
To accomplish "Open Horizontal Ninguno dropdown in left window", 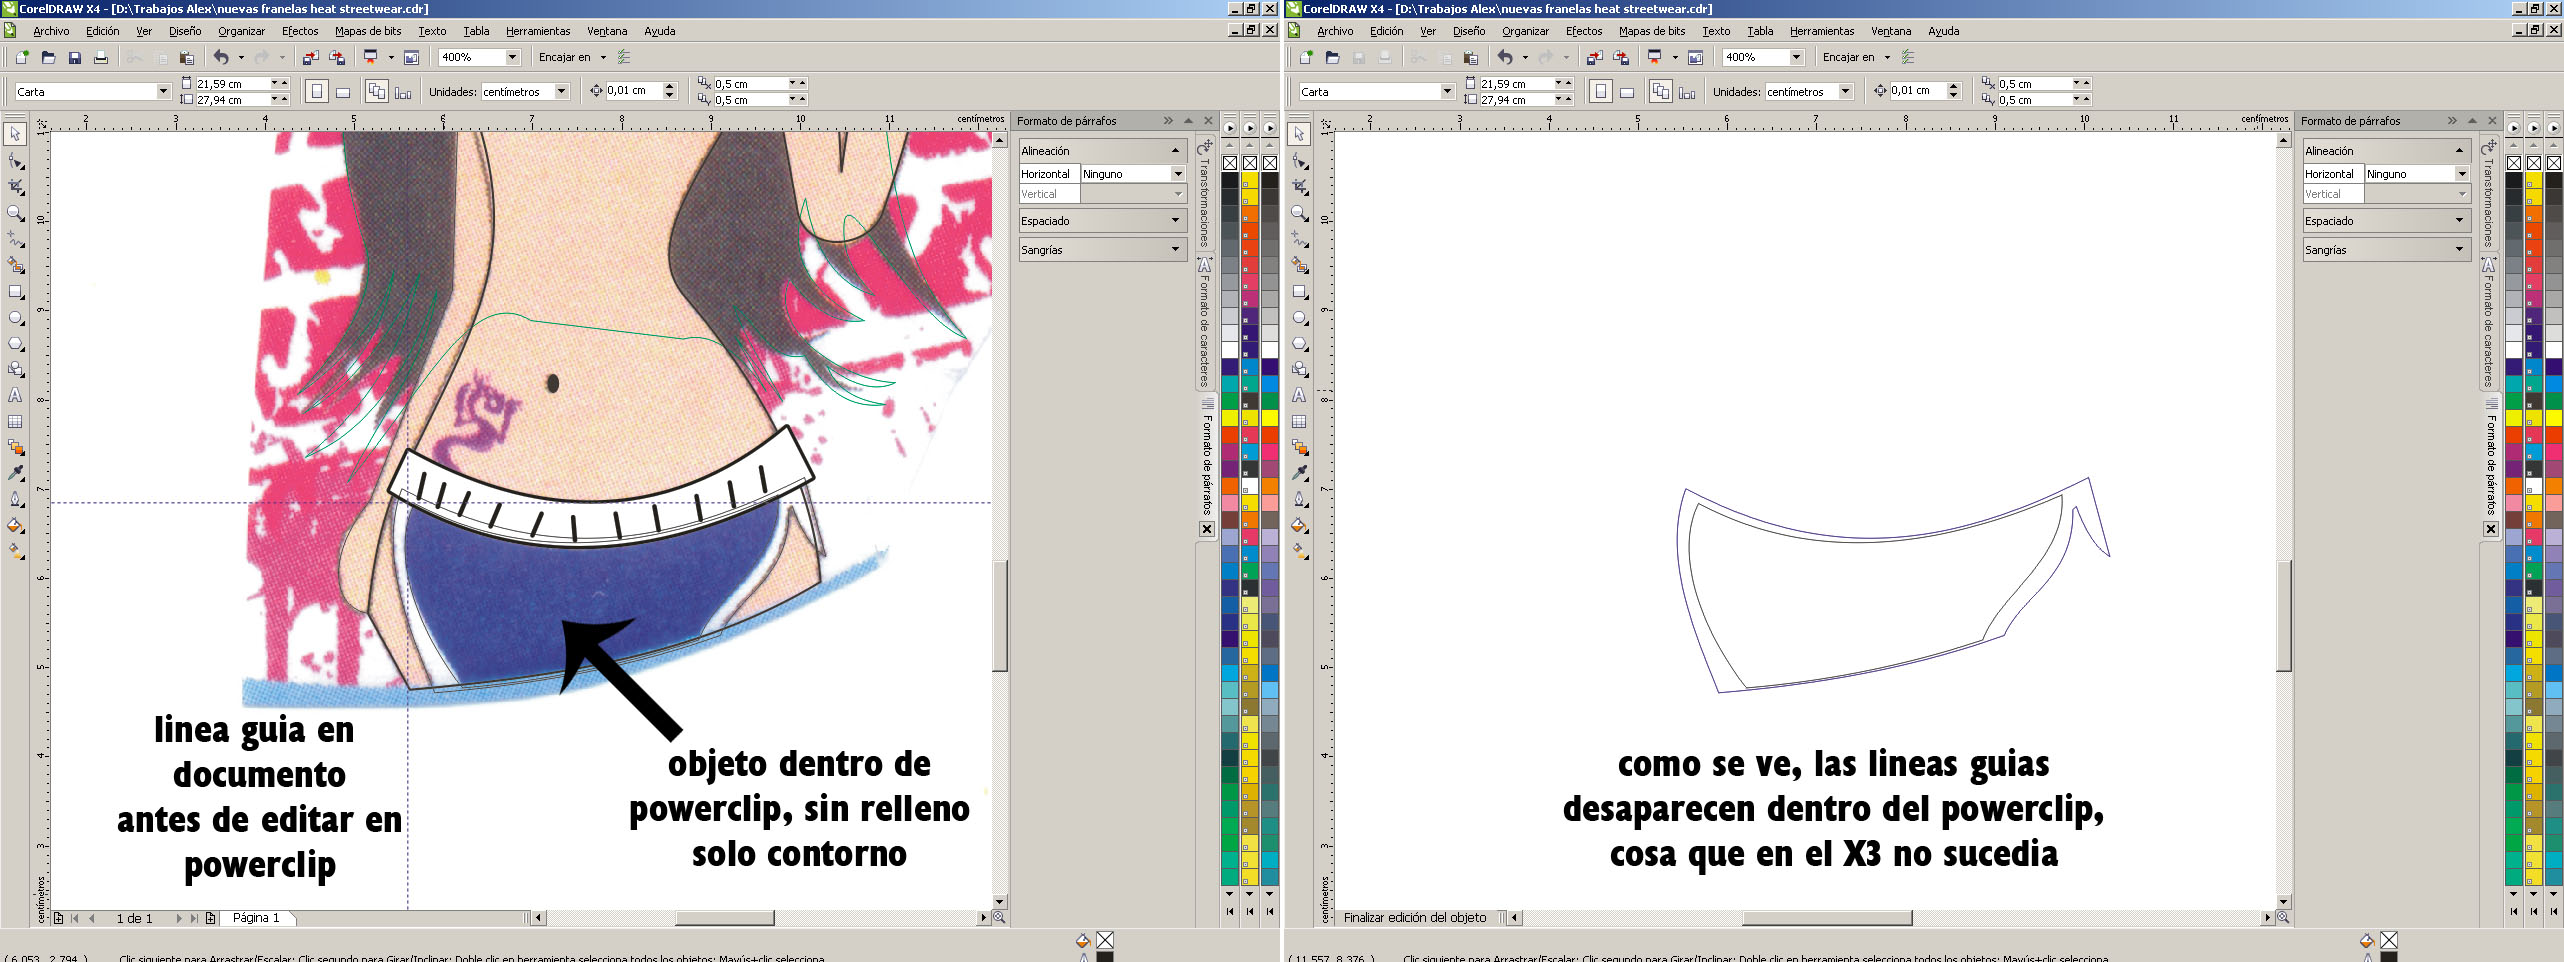I will click(x=1178, y=174).
